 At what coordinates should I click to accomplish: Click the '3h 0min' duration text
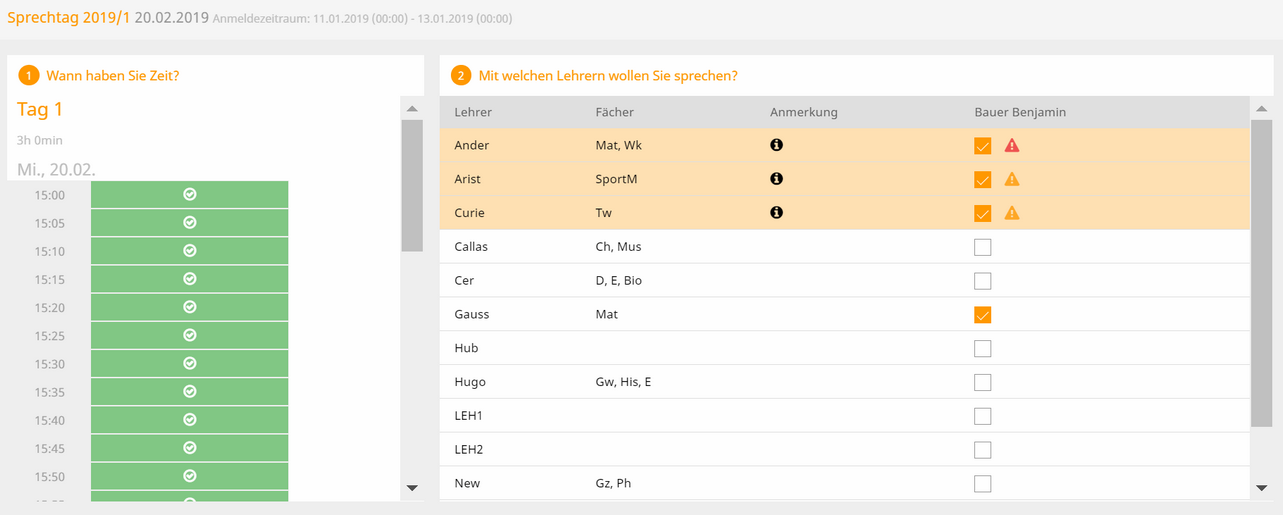tap(40, 141)
